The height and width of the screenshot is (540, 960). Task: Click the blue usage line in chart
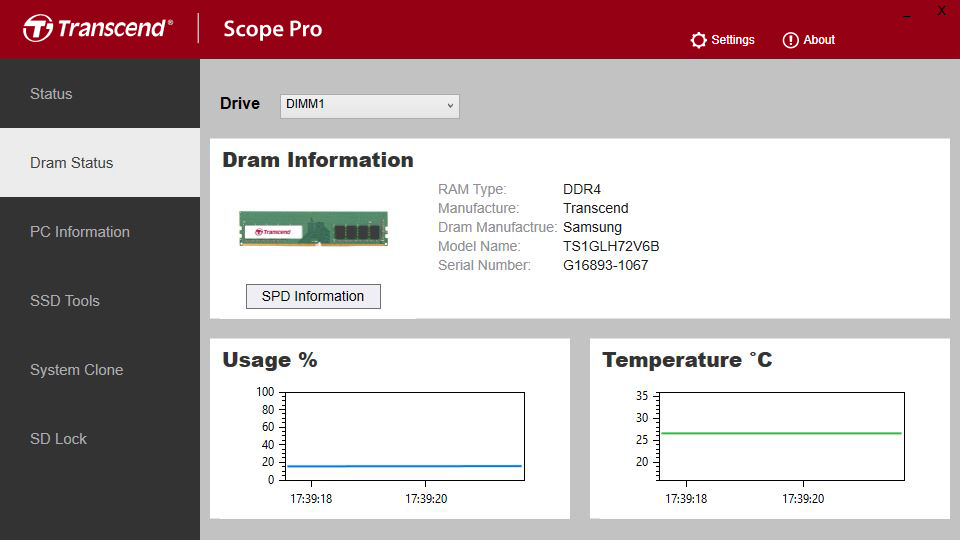(x=404, y=466)
